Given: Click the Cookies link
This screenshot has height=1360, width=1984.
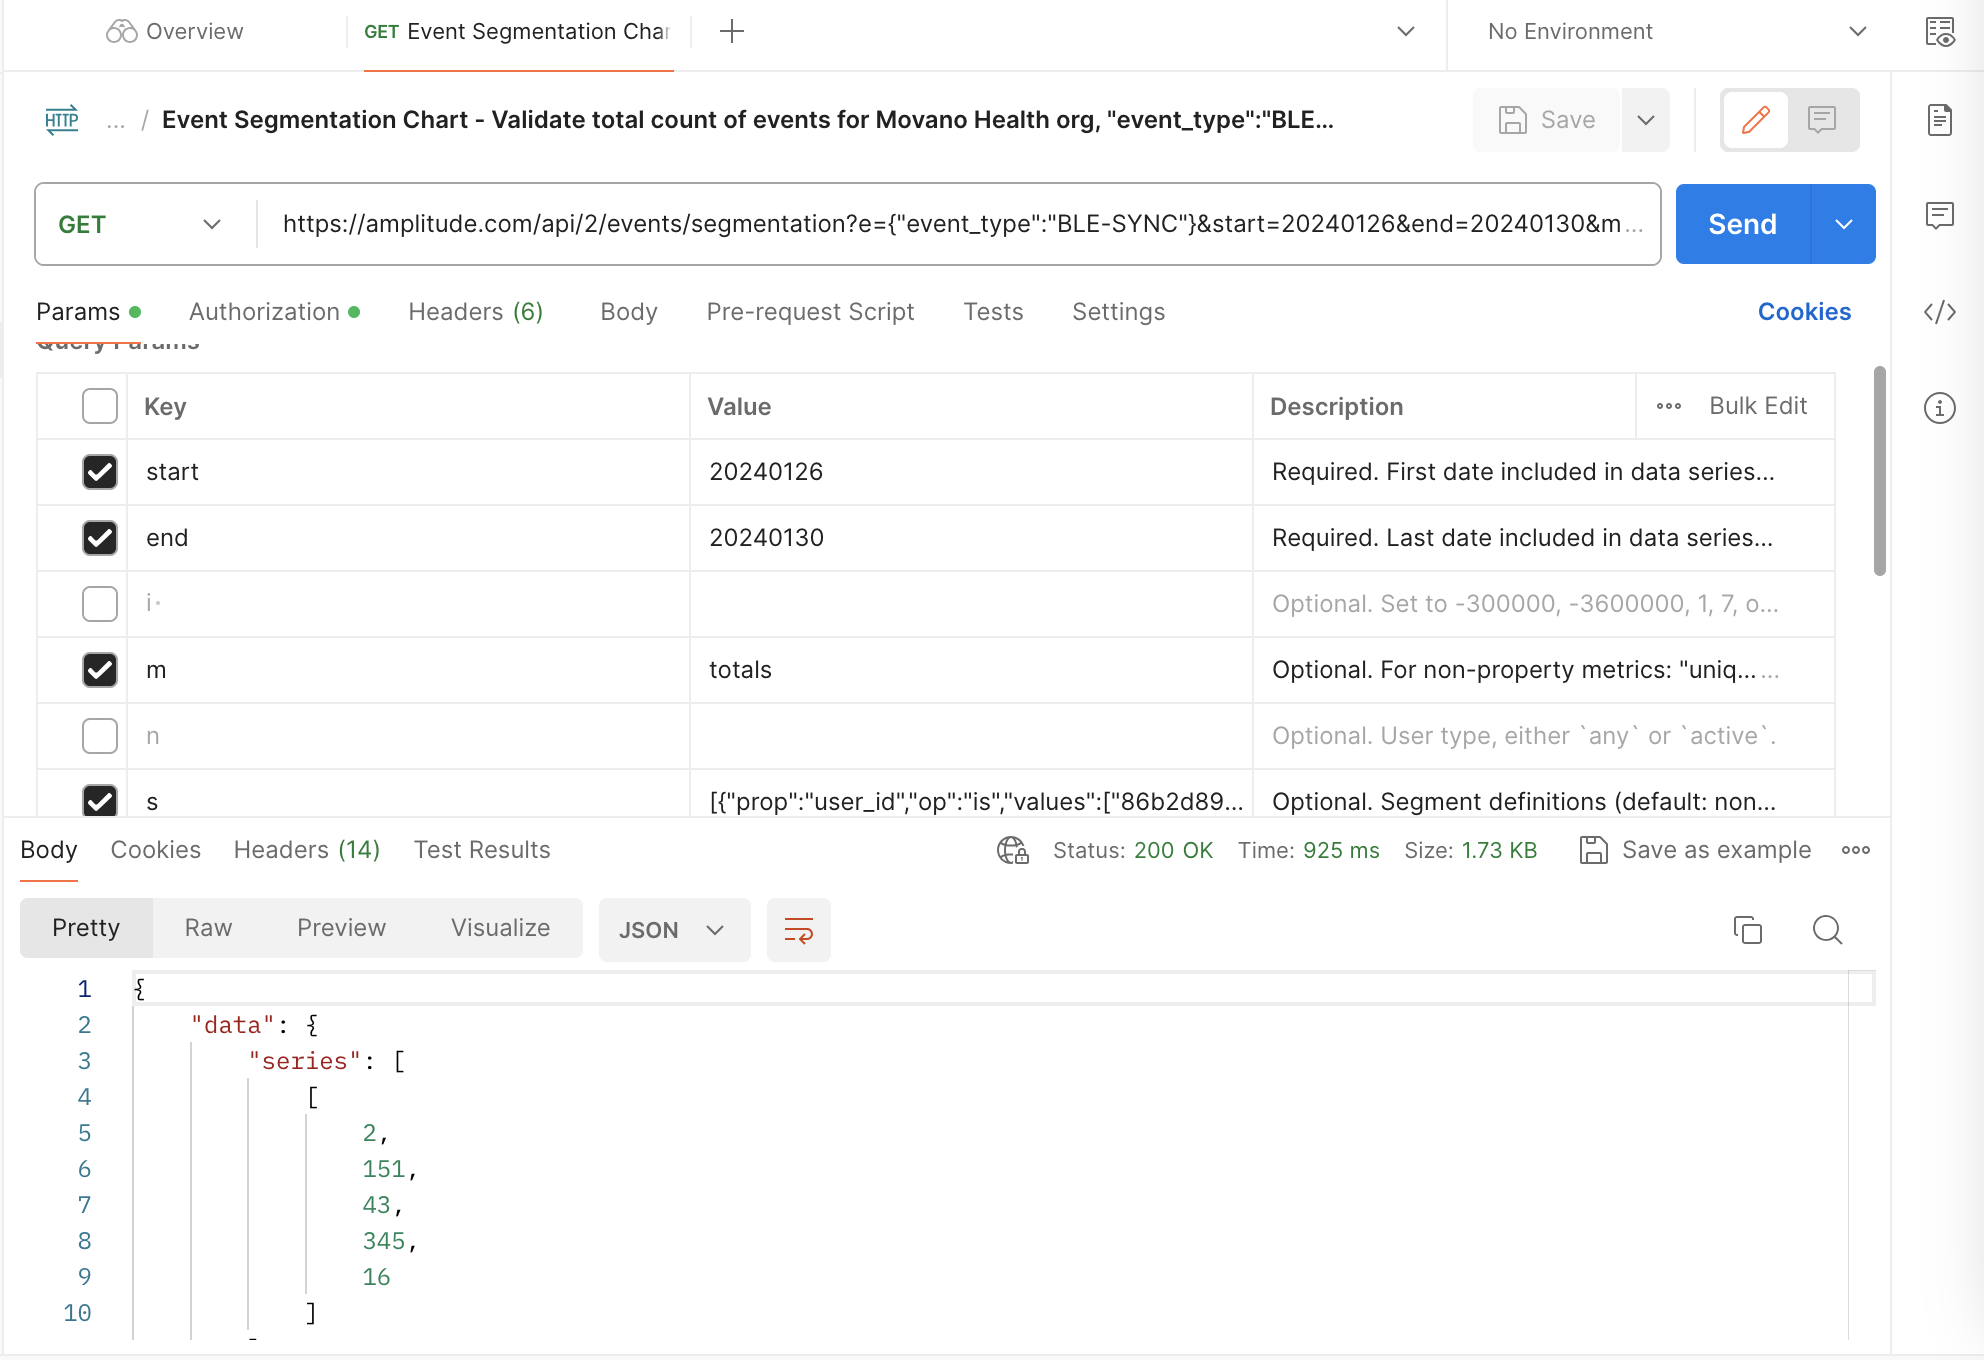Looking at the screenshot, I should [1803, 312].
